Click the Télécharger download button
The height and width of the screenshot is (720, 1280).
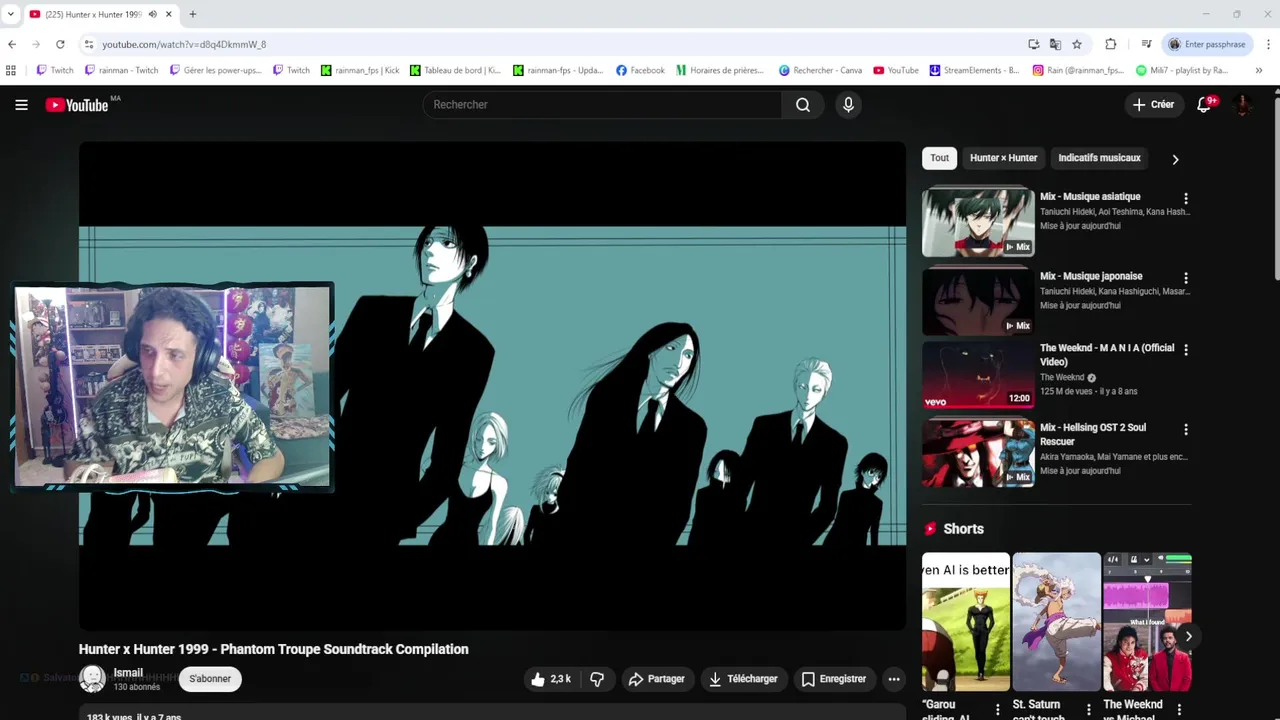pos(743,679)
